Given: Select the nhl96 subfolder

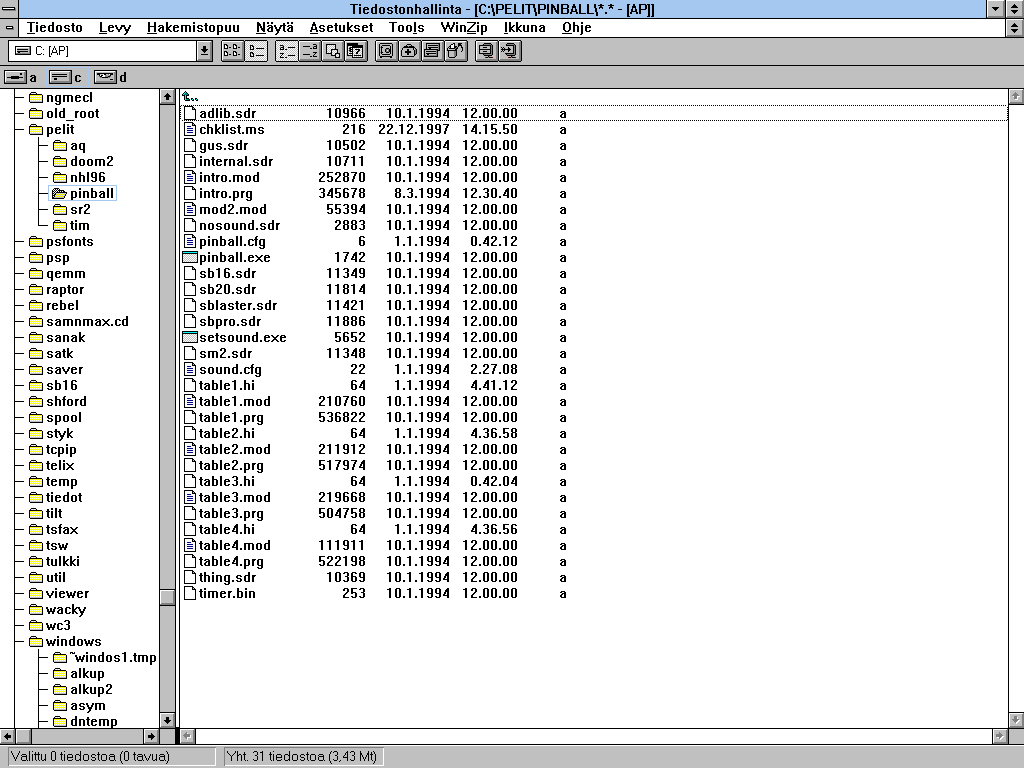Looking at the screenshot, I should pyautogui.click(x=79, y=178).
